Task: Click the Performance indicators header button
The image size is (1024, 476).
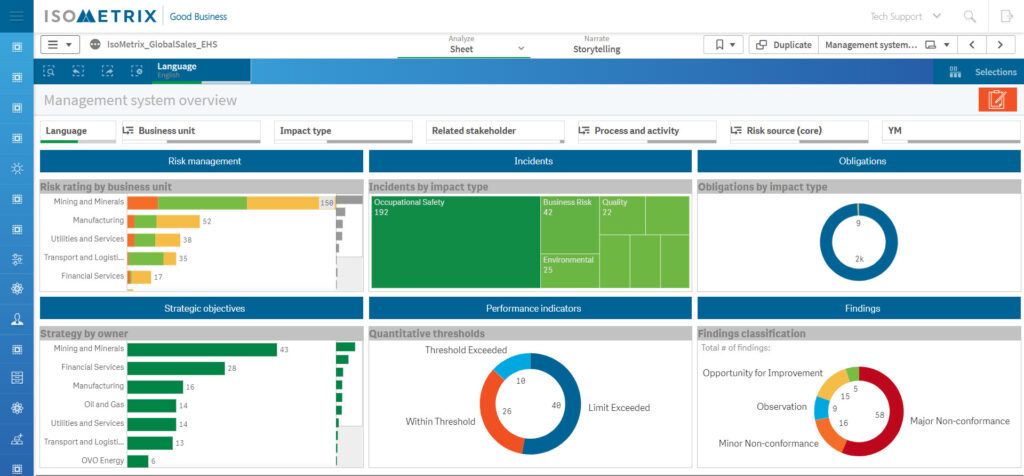Action: [x=530, y=308]
